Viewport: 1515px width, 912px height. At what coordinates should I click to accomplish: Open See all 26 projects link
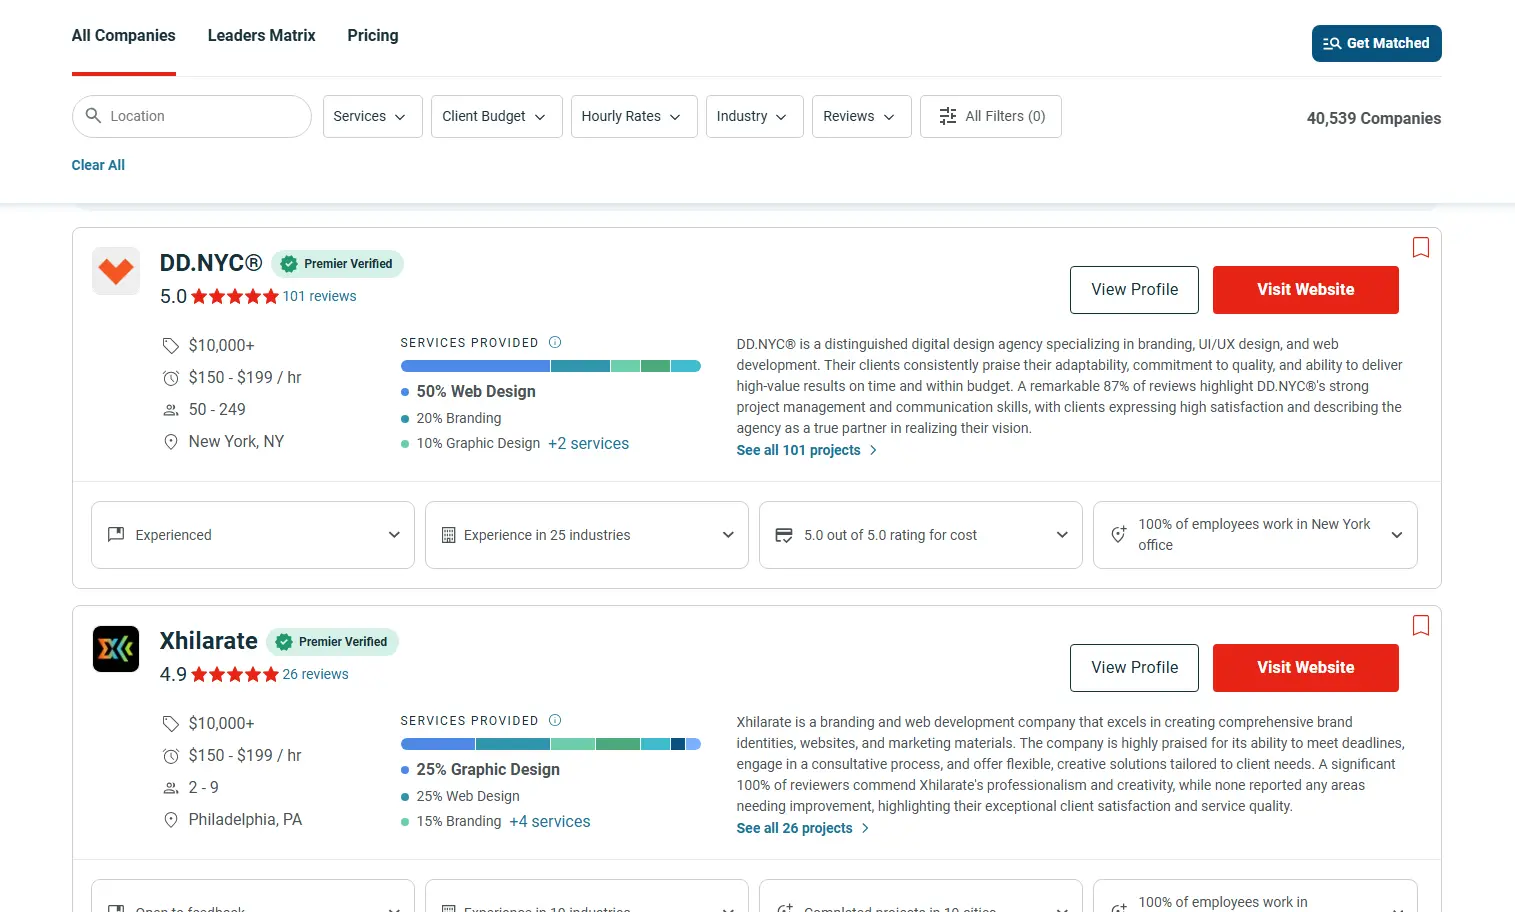pyautogui.click(x=802, y=828)
